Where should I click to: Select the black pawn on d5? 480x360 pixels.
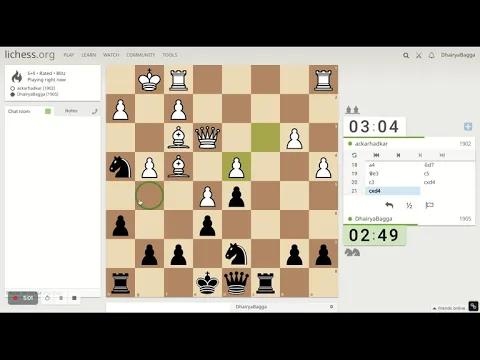pyautogui.click(x=236, y=195)
